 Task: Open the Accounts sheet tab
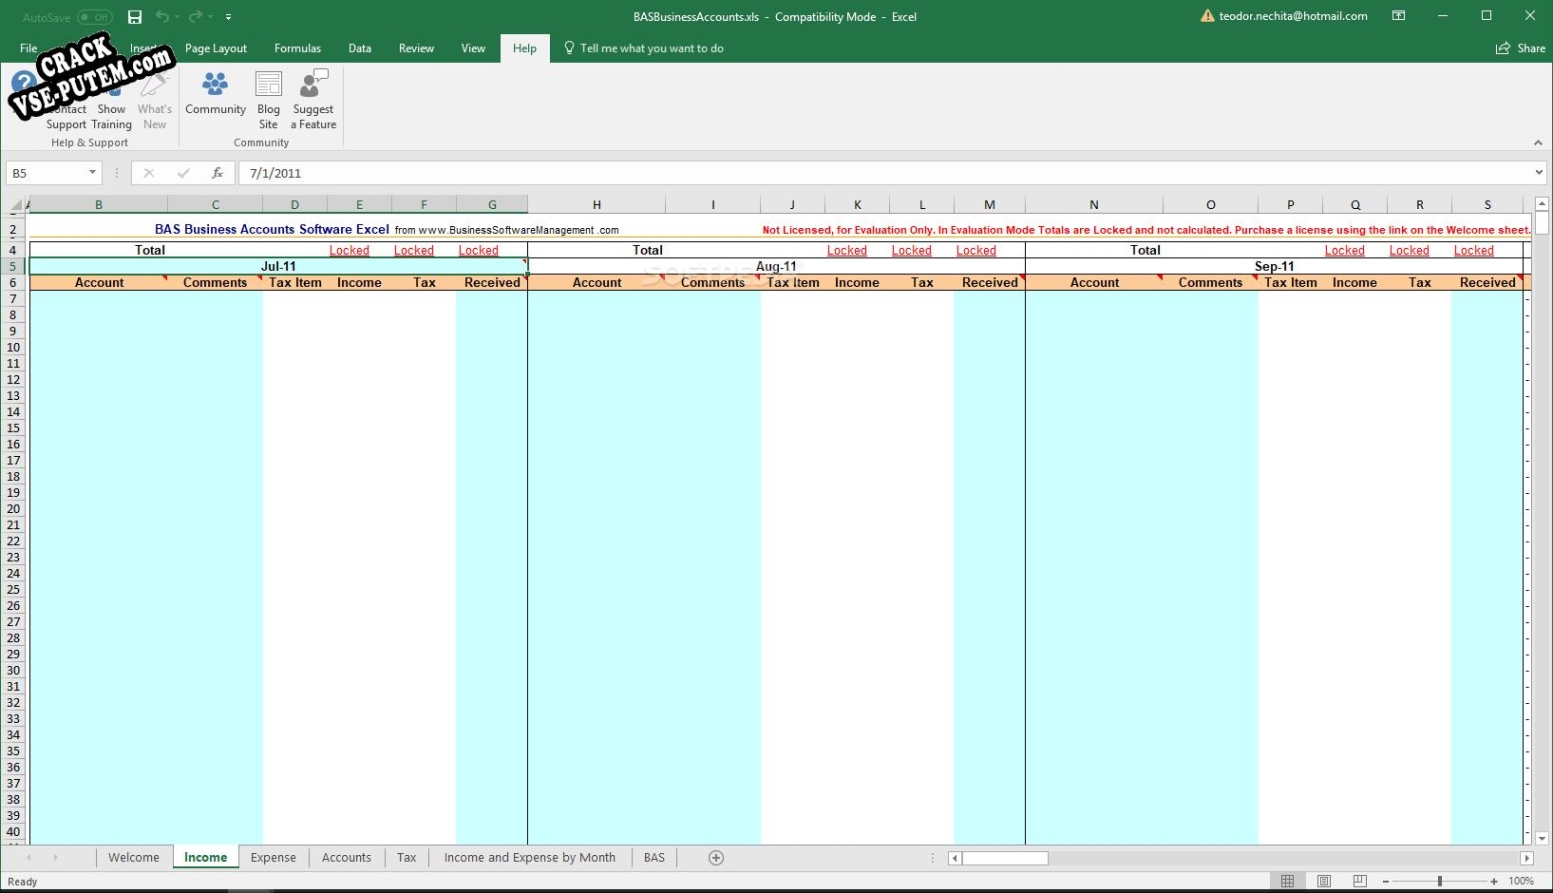pos(347,858)
